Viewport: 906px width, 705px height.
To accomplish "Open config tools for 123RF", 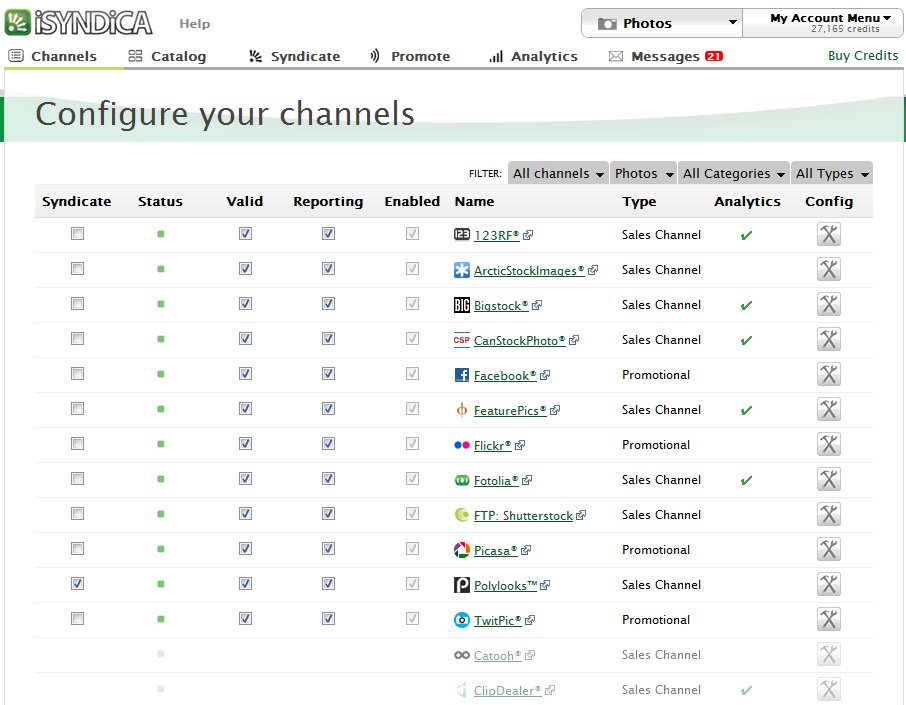I will point(829,235).
